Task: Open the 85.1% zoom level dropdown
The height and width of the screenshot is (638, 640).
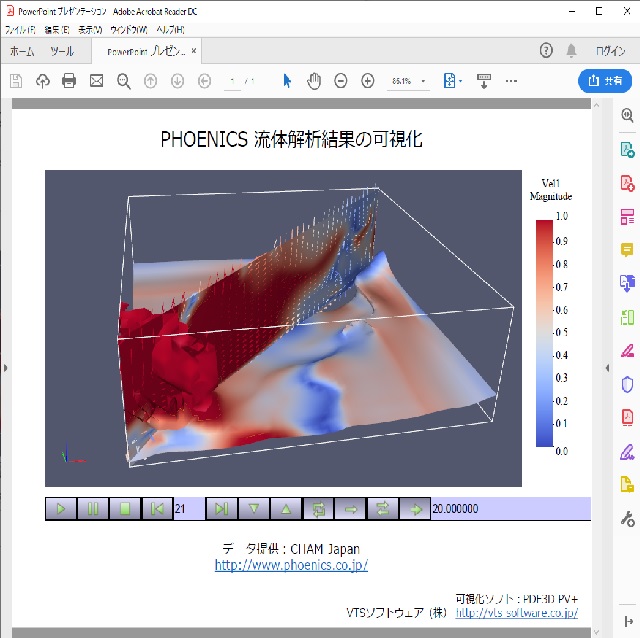Action: point(409,81)
